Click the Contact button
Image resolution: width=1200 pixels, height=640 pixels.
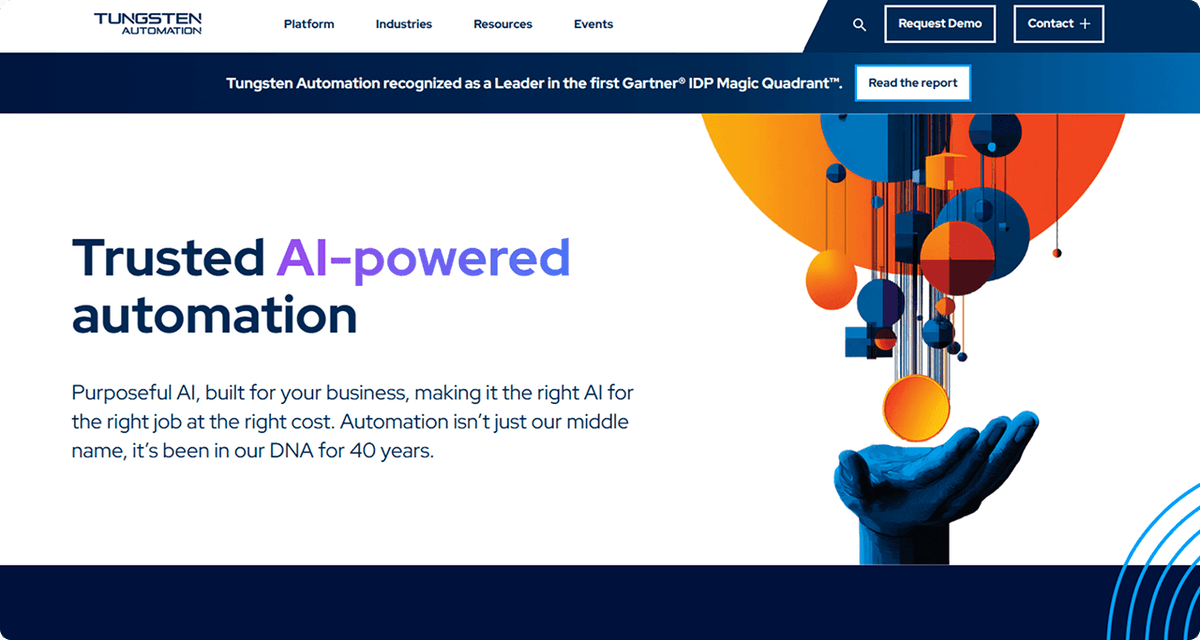point(1059,24)
